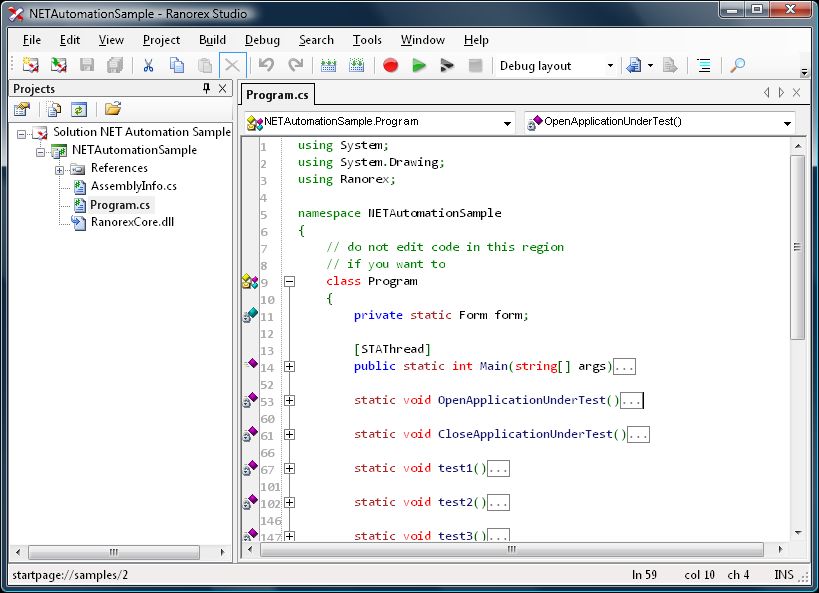Open the Tools menu
Screen dimensions: 819x593
coord(367,40)
